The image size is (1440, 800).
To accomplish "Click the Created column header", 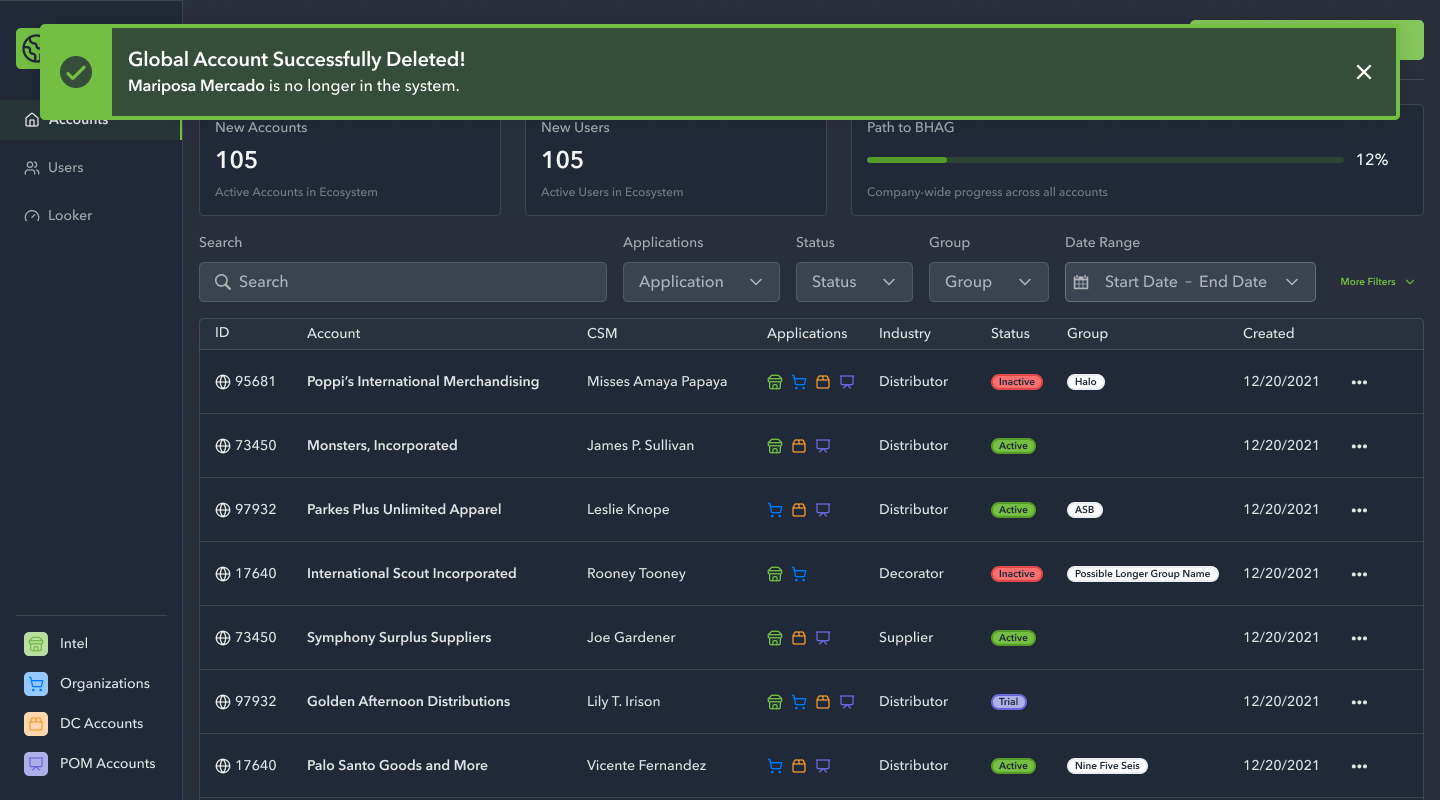I will pos(1268,334).
